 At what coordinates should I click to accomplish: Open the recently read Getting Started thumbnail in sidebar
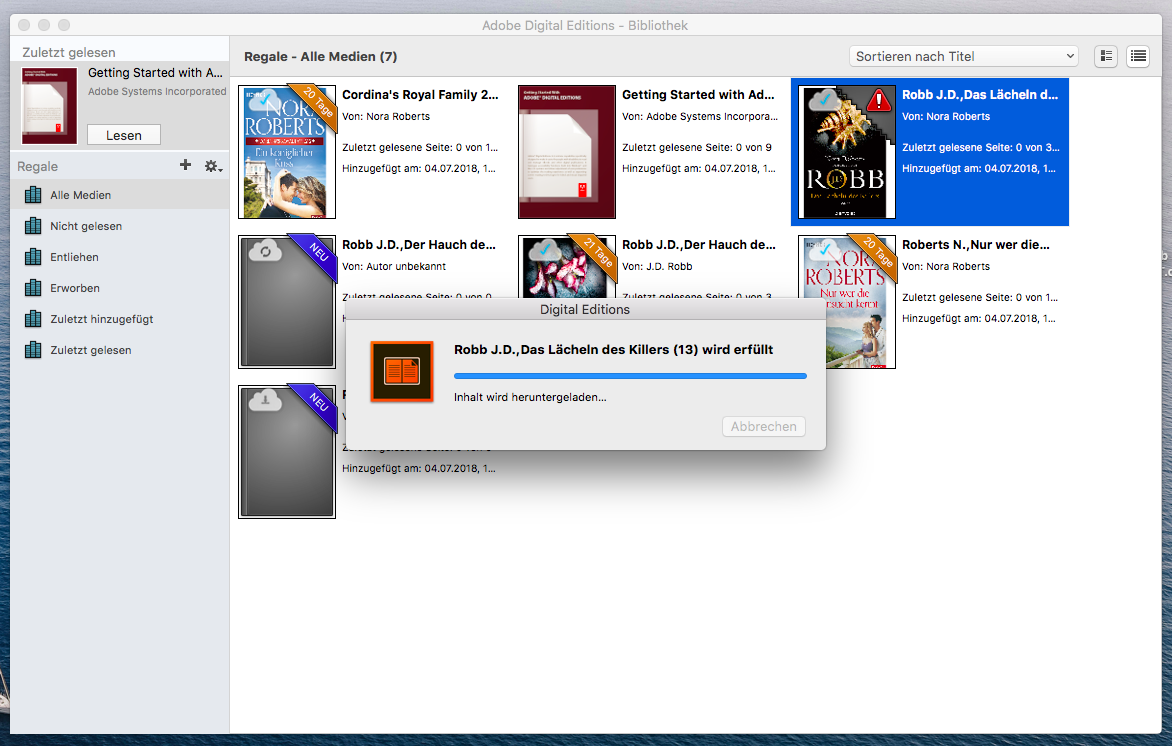[49, 105]
